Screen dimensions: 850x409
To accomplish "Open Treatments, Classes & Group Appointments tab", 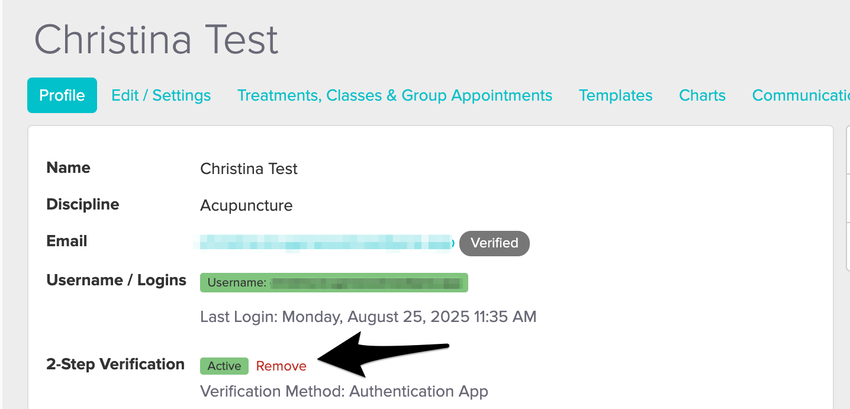I will (x=394, y=96).
